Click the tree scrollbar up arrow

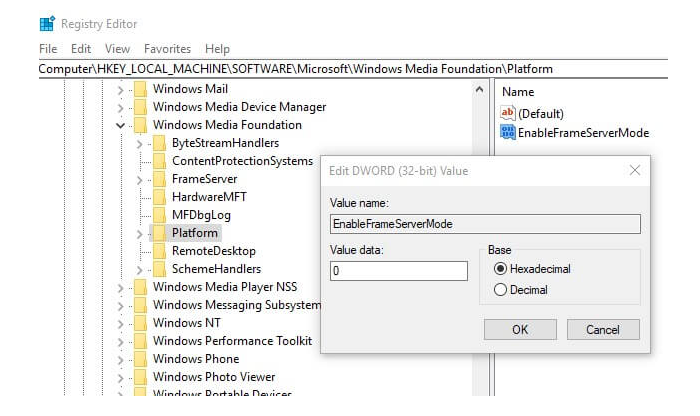click(x=479, y=89)
